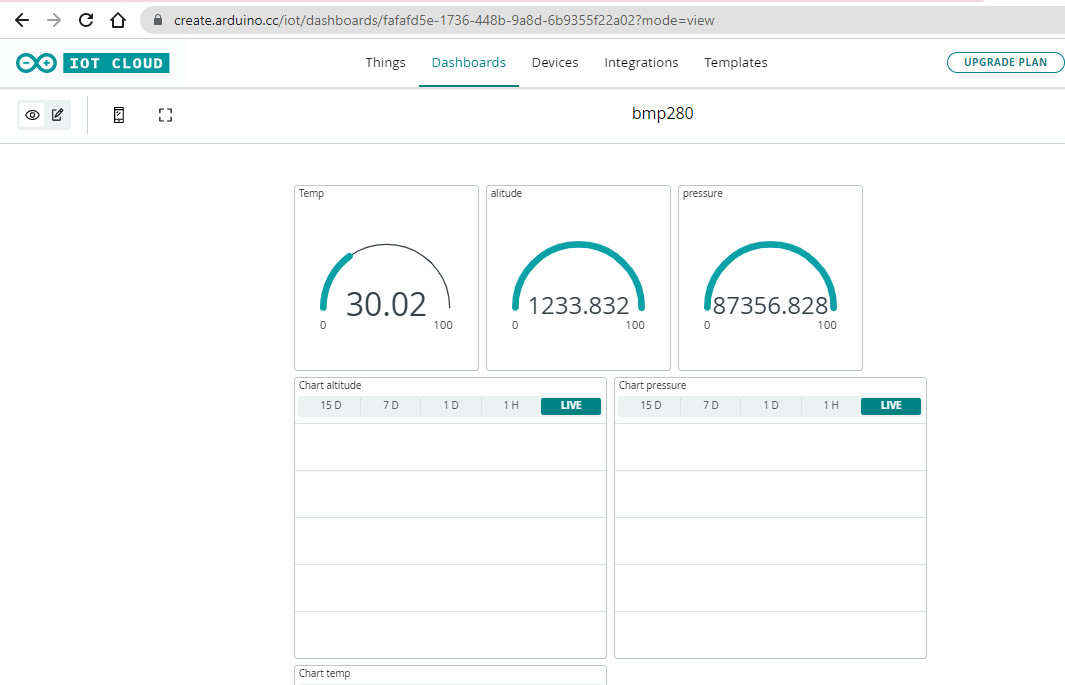1065x685 pixels.
Task: Go to the Integrations section
Action: tap(641, 62)
